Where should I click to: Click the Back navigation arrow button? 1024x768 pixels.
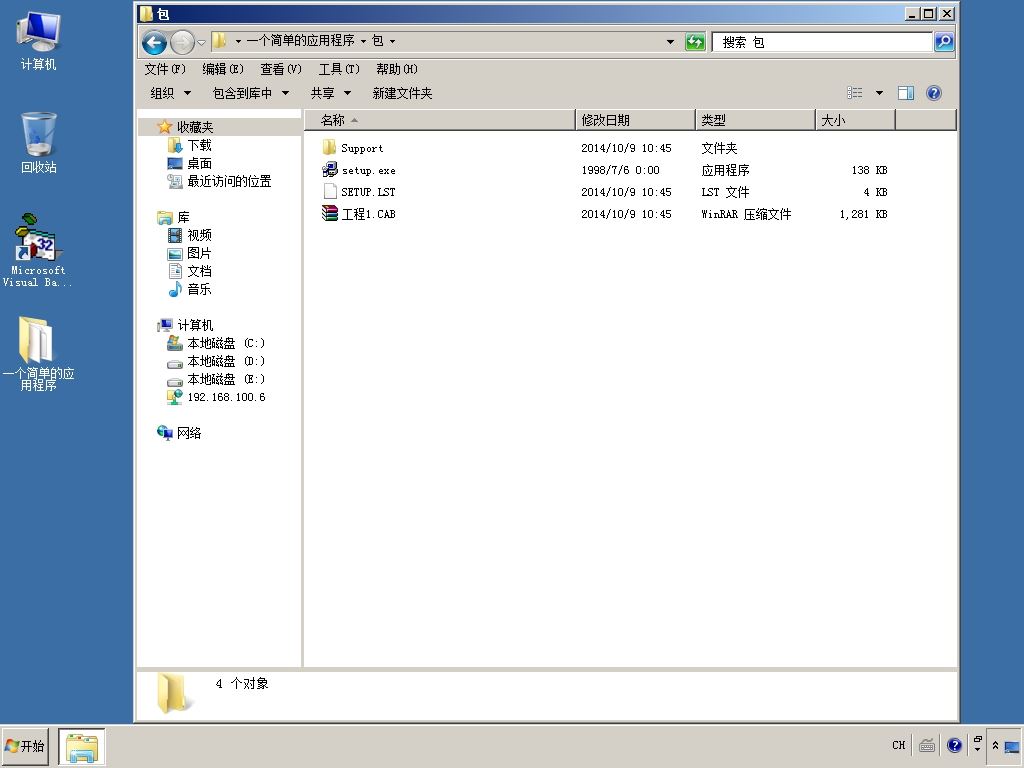coord(155,43)
